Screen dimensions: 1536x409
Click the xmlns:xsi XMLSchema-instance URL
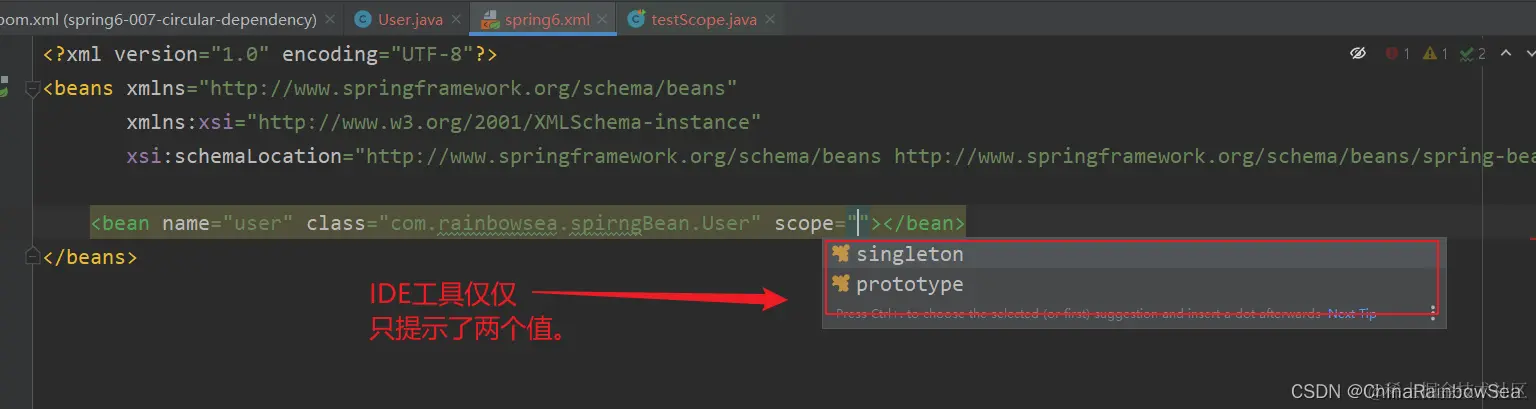click(x=505, y=122)
